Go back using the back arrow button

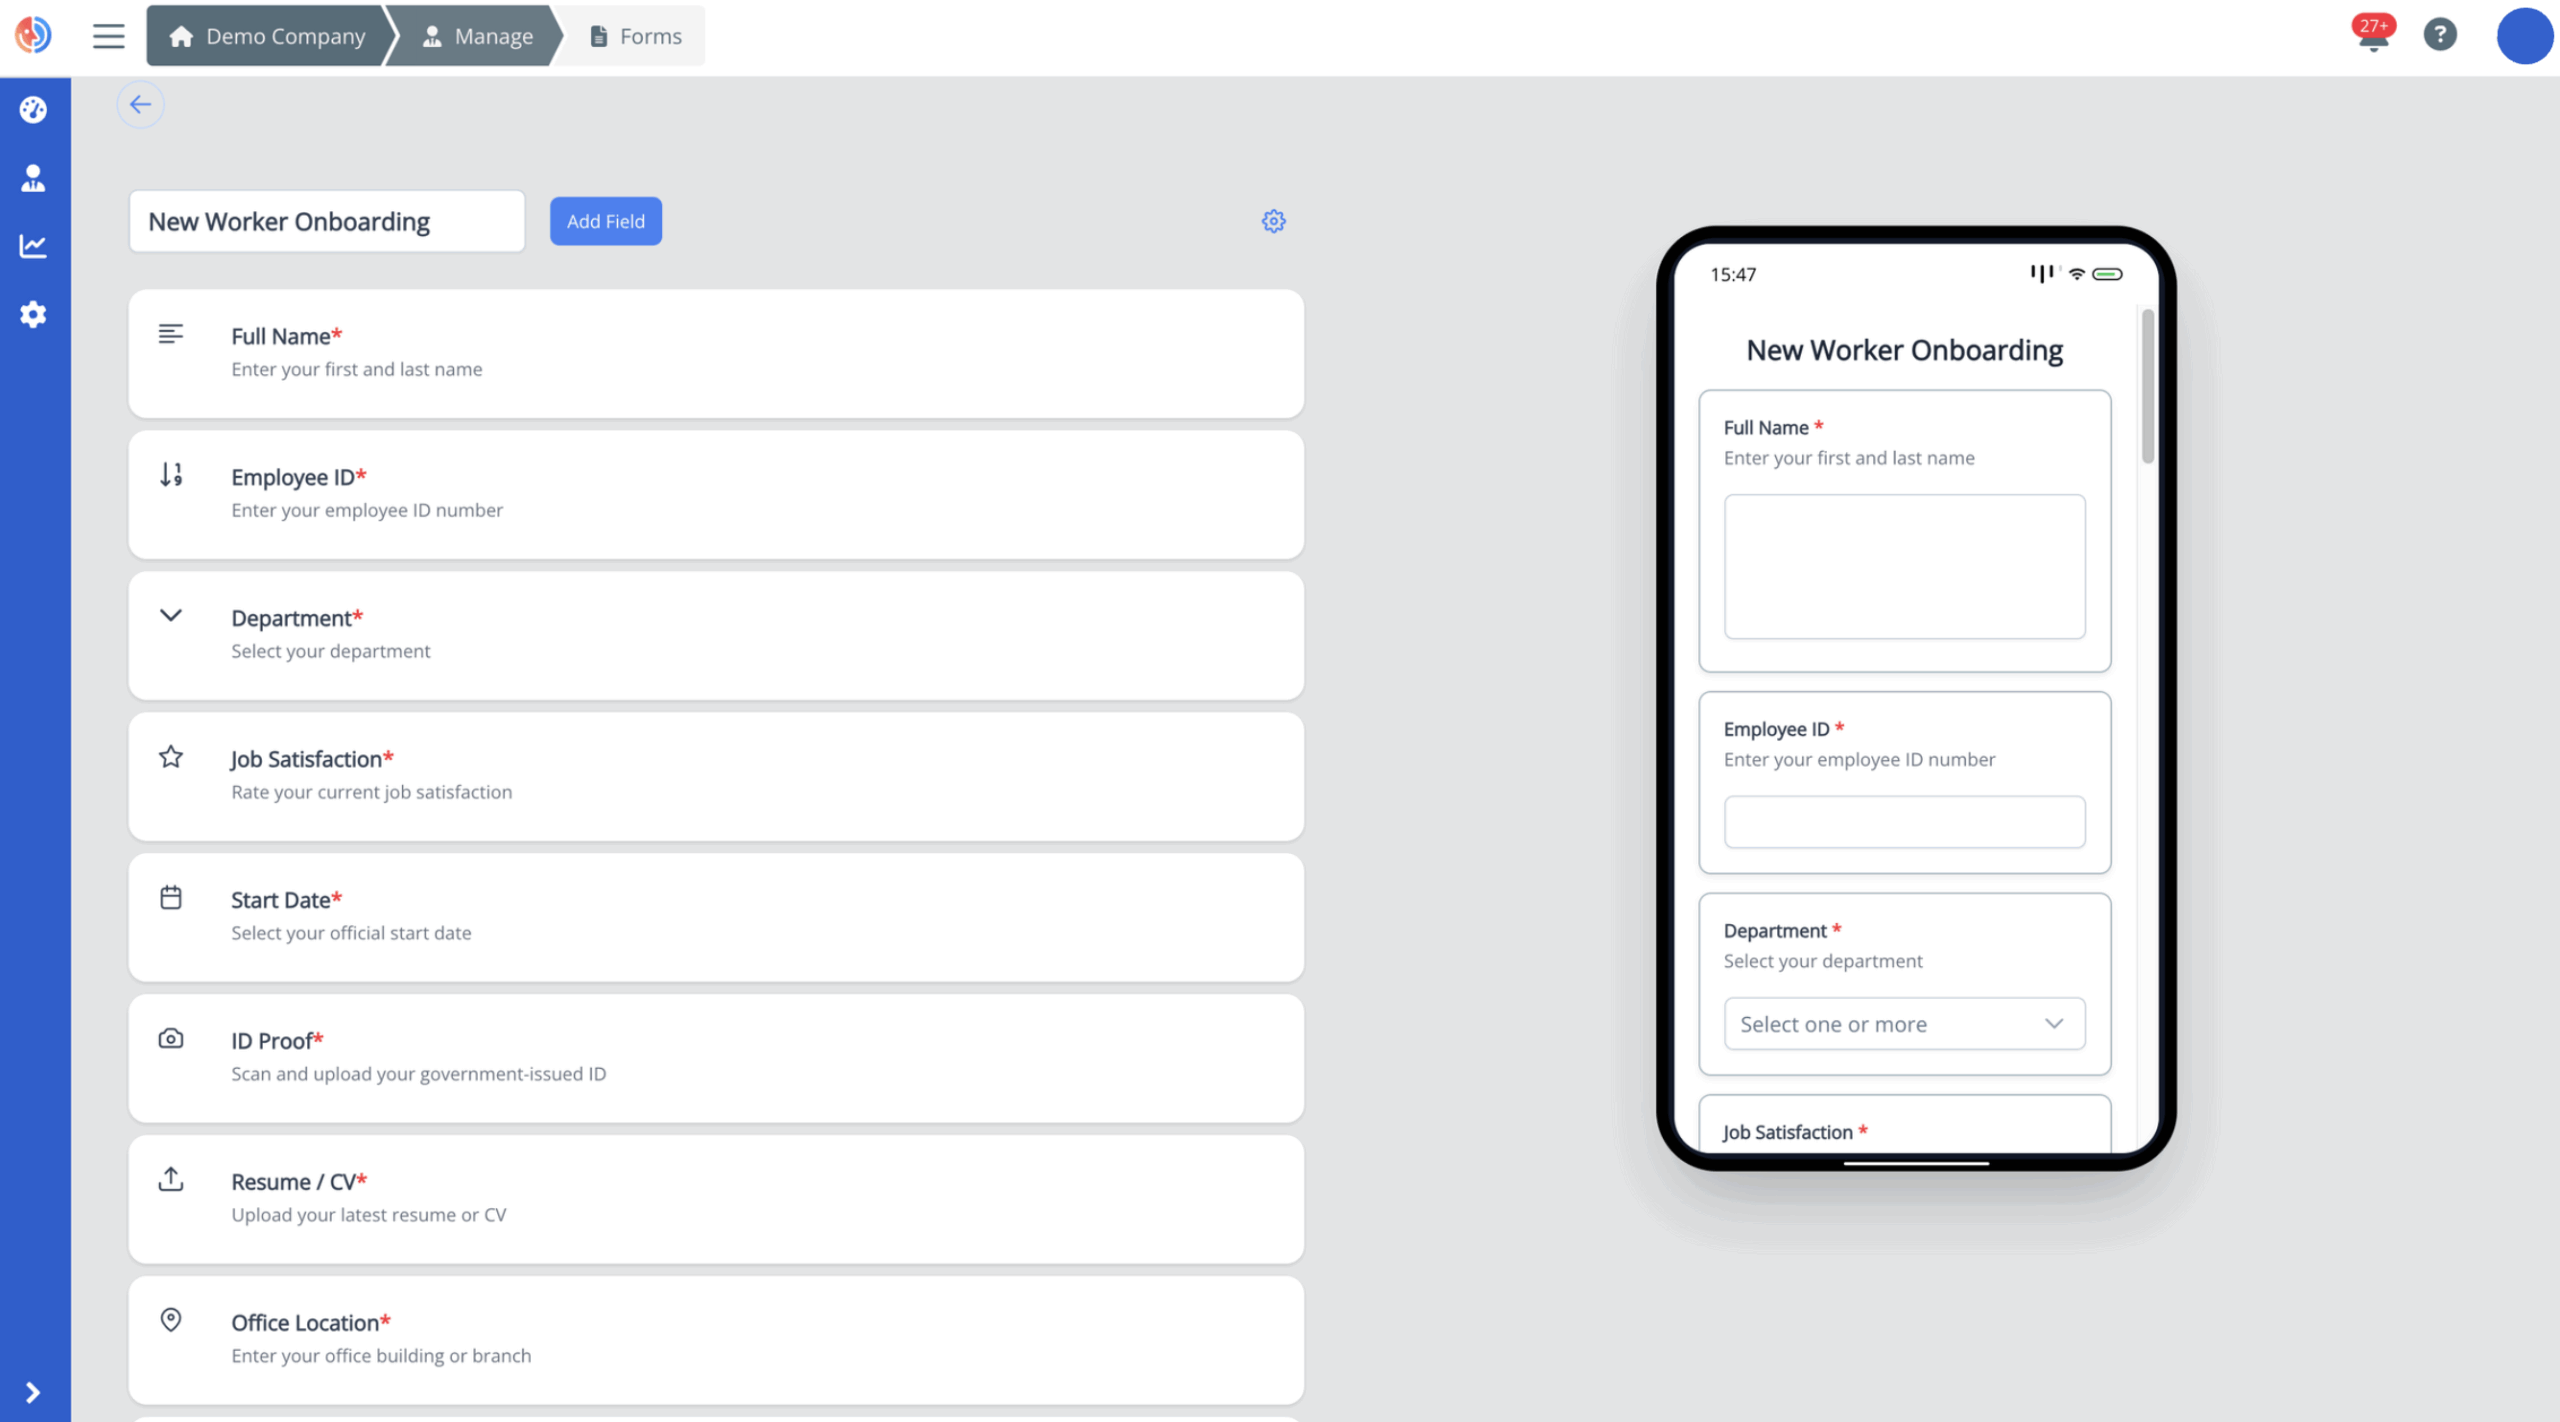click(x=140, y=104)
